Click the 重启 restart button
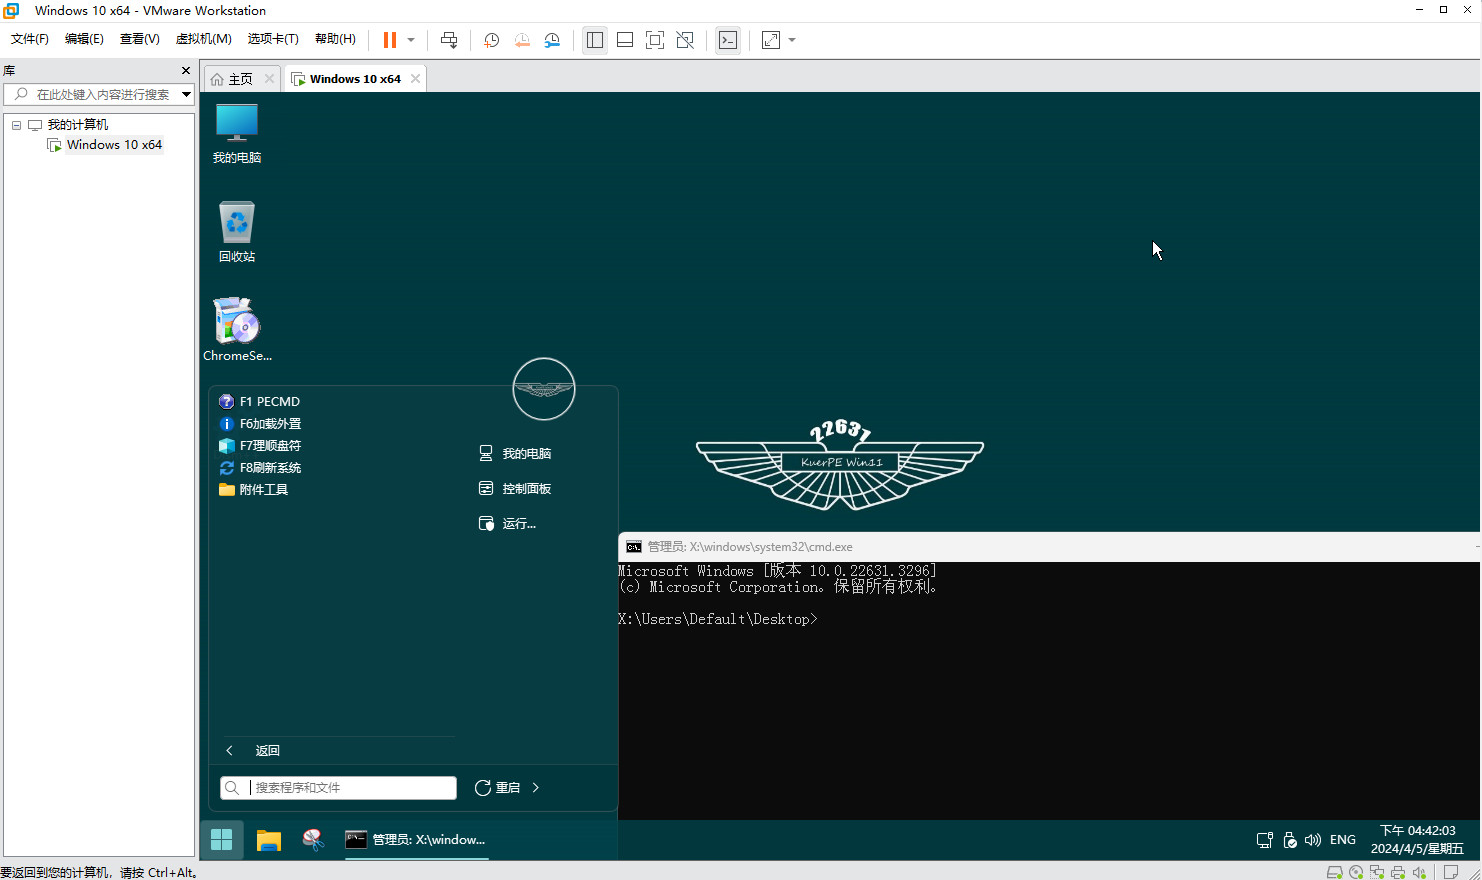 pos(498,788)
